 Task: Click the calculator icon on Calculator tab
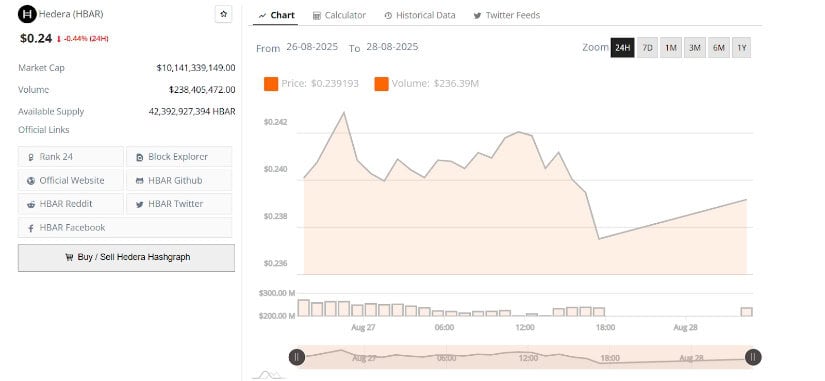pyautogui.click(x=317, y=16)
